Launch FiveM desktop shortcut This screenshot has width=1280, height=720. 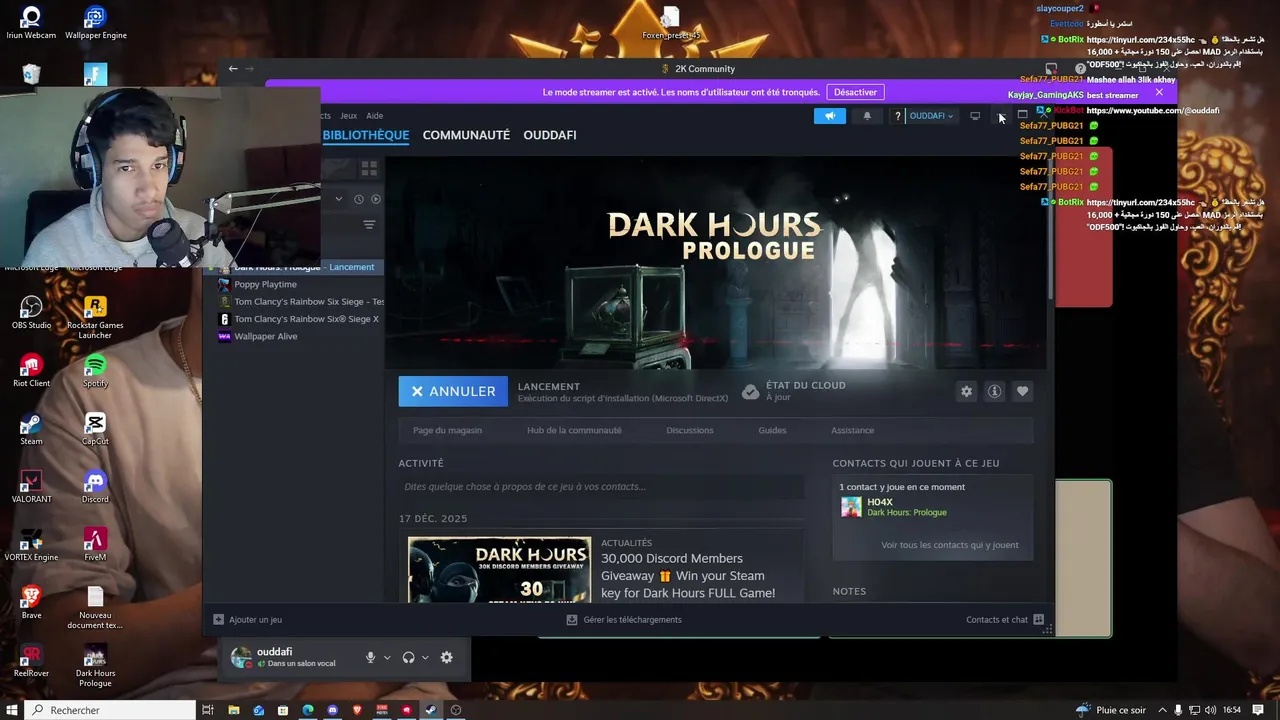pyautogui.click(x=95, y=545)
